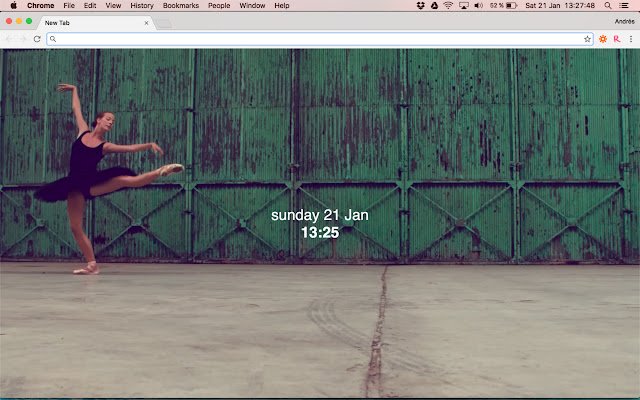Open Spotlight search
640x400 pixels.
608,5
